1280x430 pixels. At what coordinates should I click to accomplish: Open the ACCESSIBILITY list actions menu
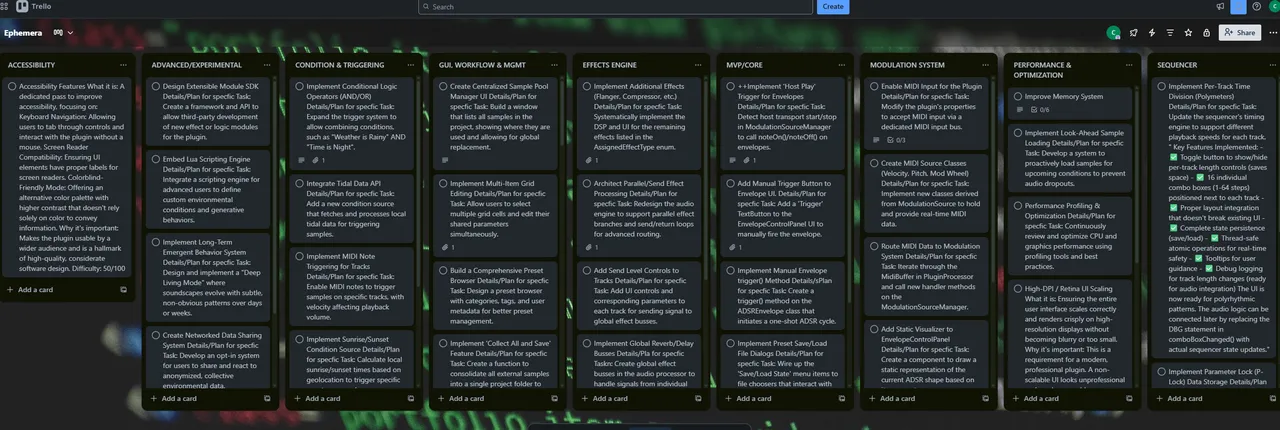click(x=123, y=65)
